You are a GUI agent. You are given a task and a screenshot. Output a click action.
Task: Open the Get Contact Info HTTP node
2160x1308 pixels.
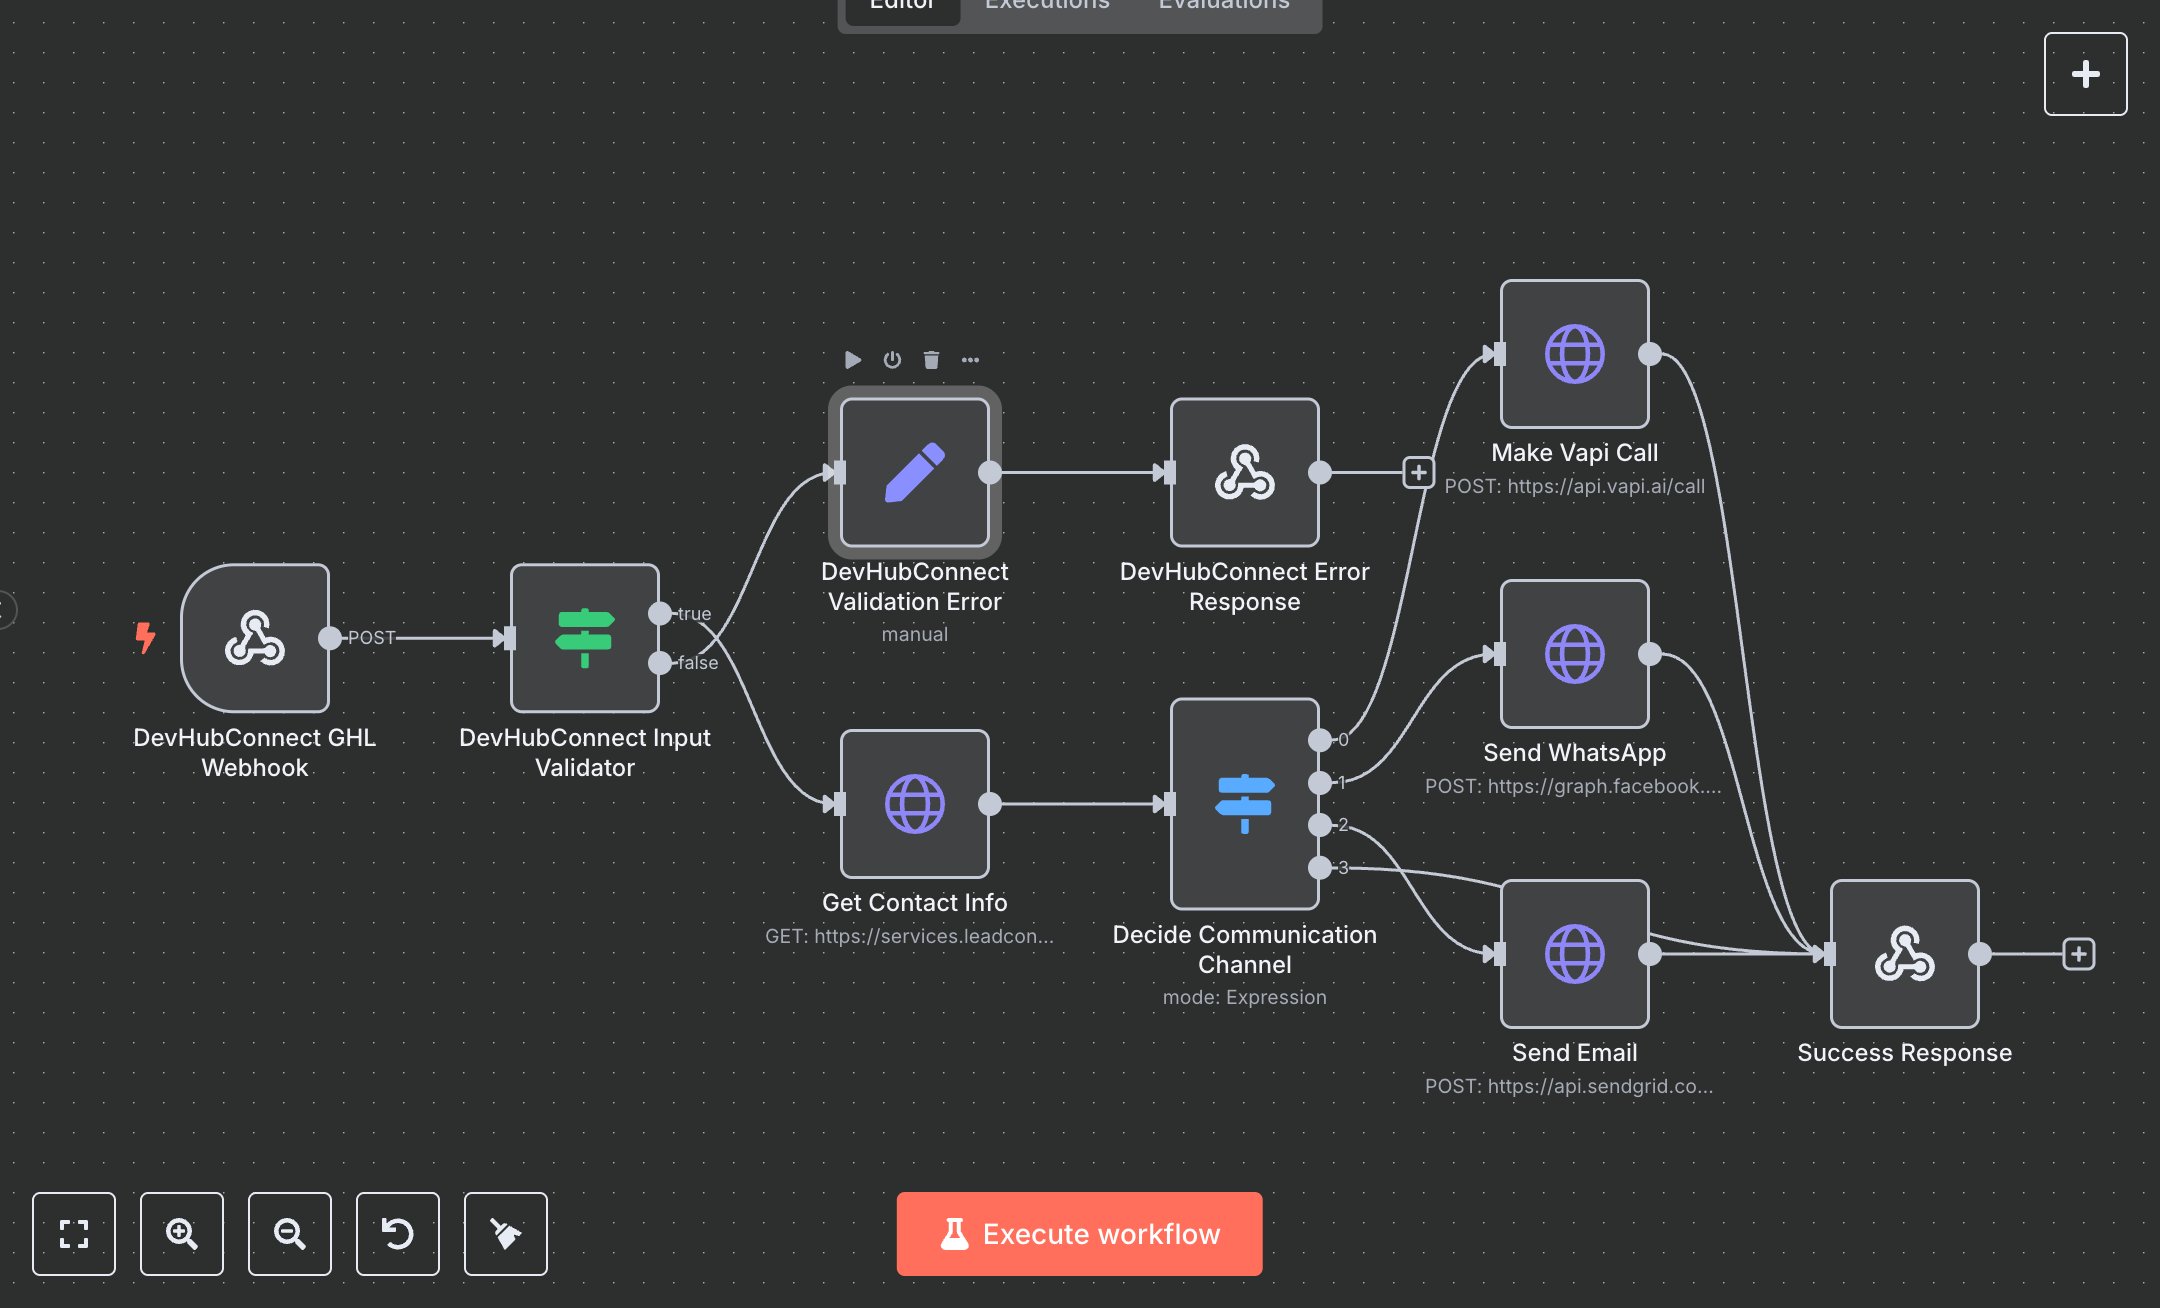click(913, 801)
